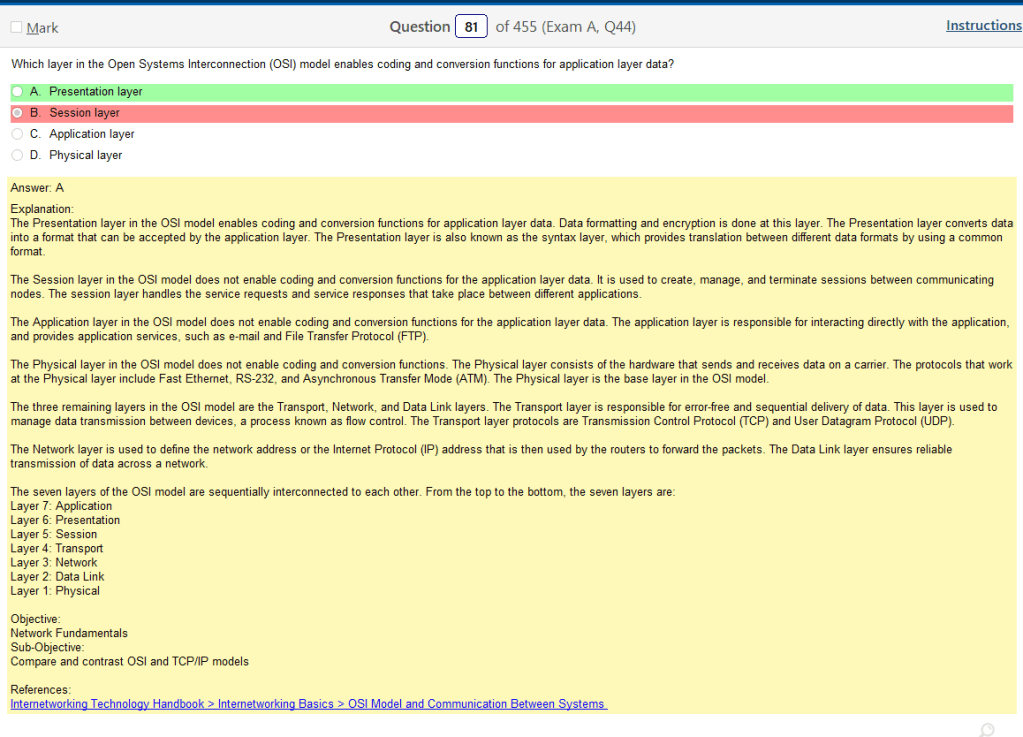
Task: Click the bold Question label
Action: pyautogui.click(x=419, y=27)
